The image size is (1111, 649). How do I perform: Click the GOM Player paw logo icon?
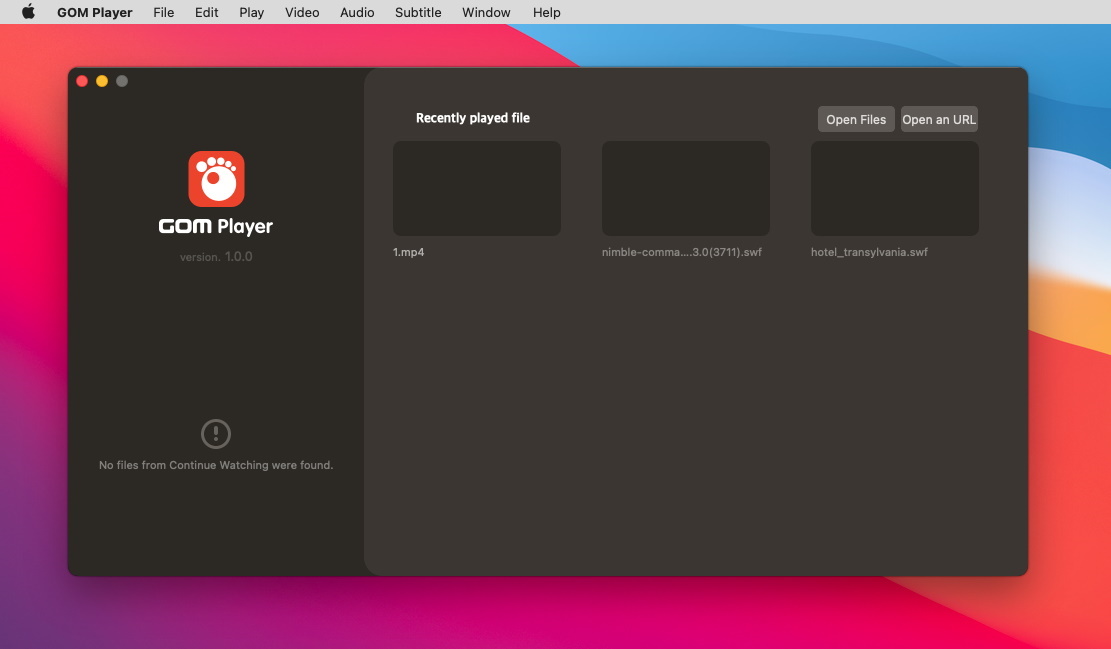click(x=216, y=179)
